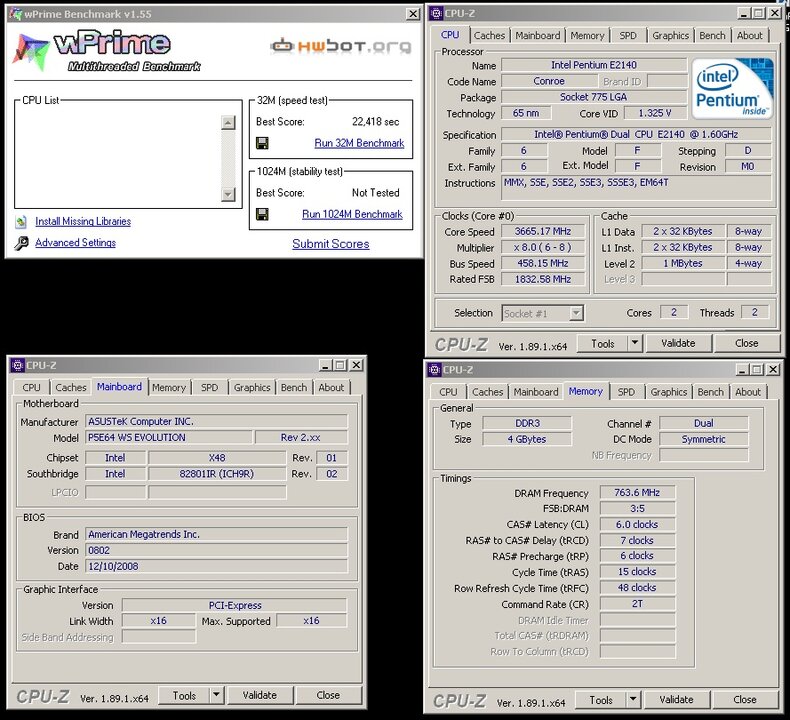The image size is (790, 720).
Task: Switch to CPU tab in the Memory window
Action: (448, 392)
